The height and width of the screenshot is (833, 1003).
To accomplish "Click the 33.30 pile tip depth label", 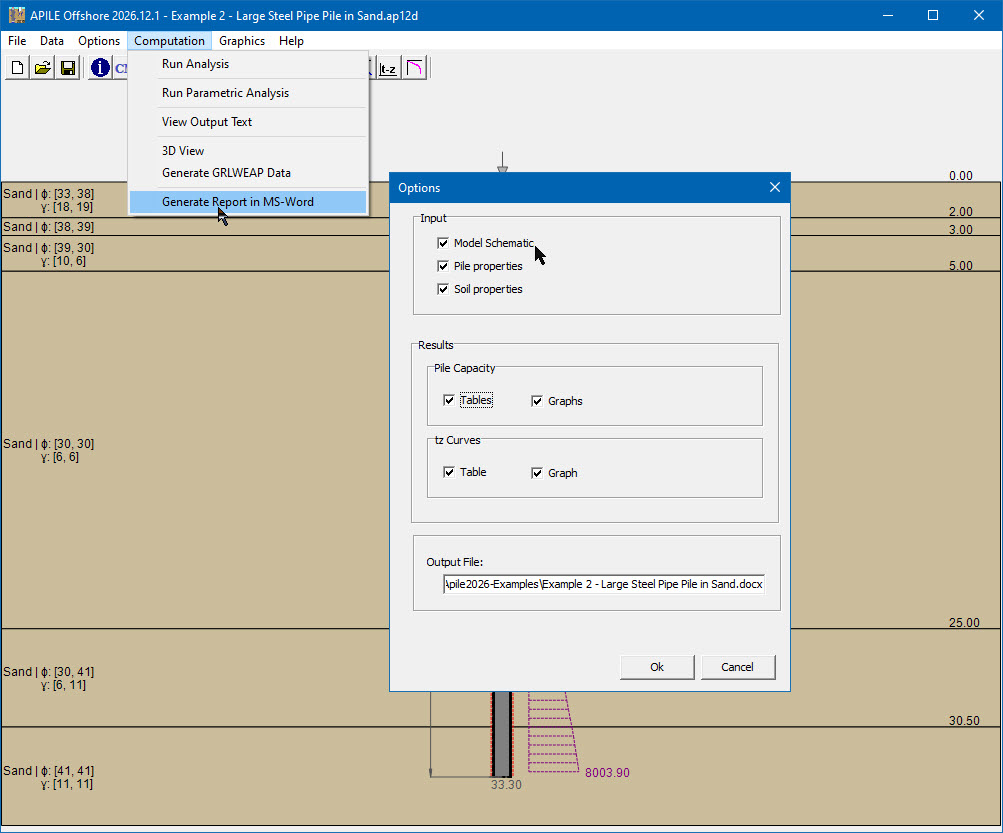I will tap(506, 785).
